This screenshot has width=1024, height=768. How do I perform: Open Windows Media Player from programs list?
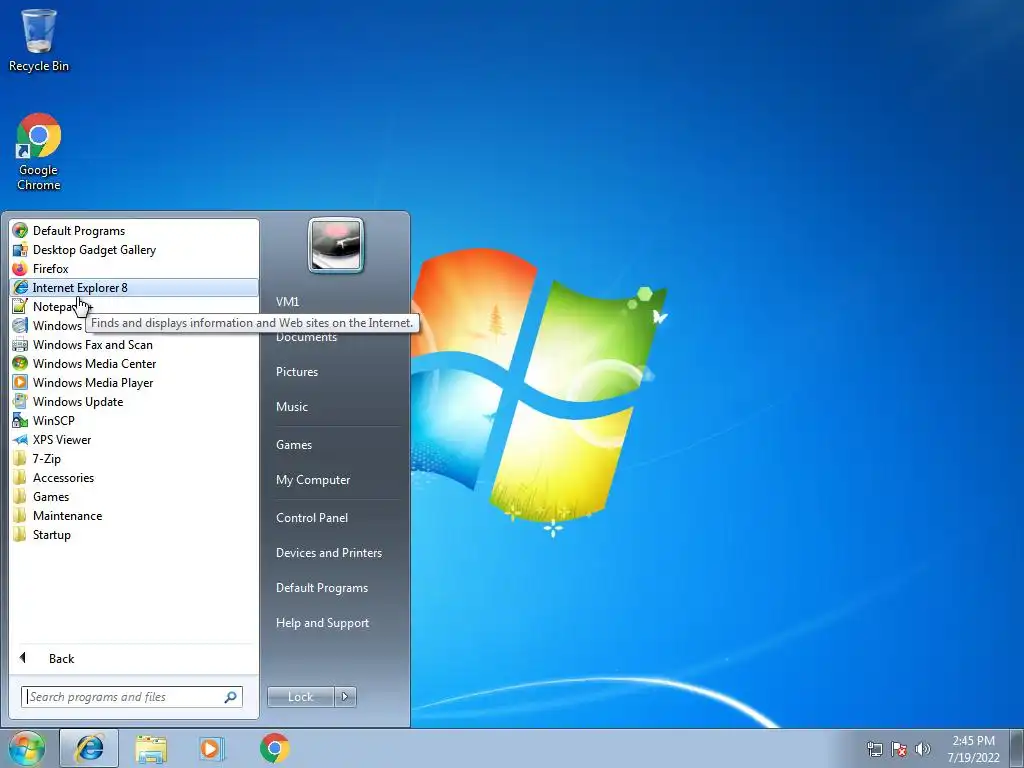point(134,382)
